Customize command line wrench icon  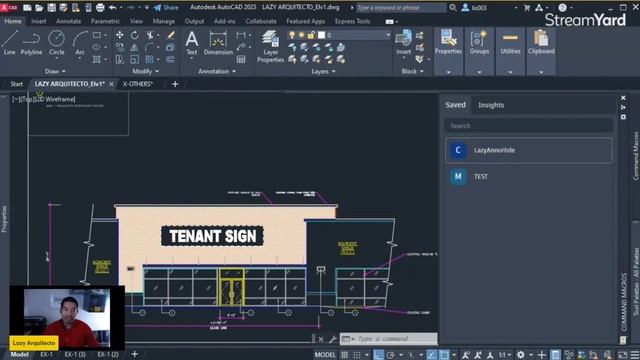[333, 339]
